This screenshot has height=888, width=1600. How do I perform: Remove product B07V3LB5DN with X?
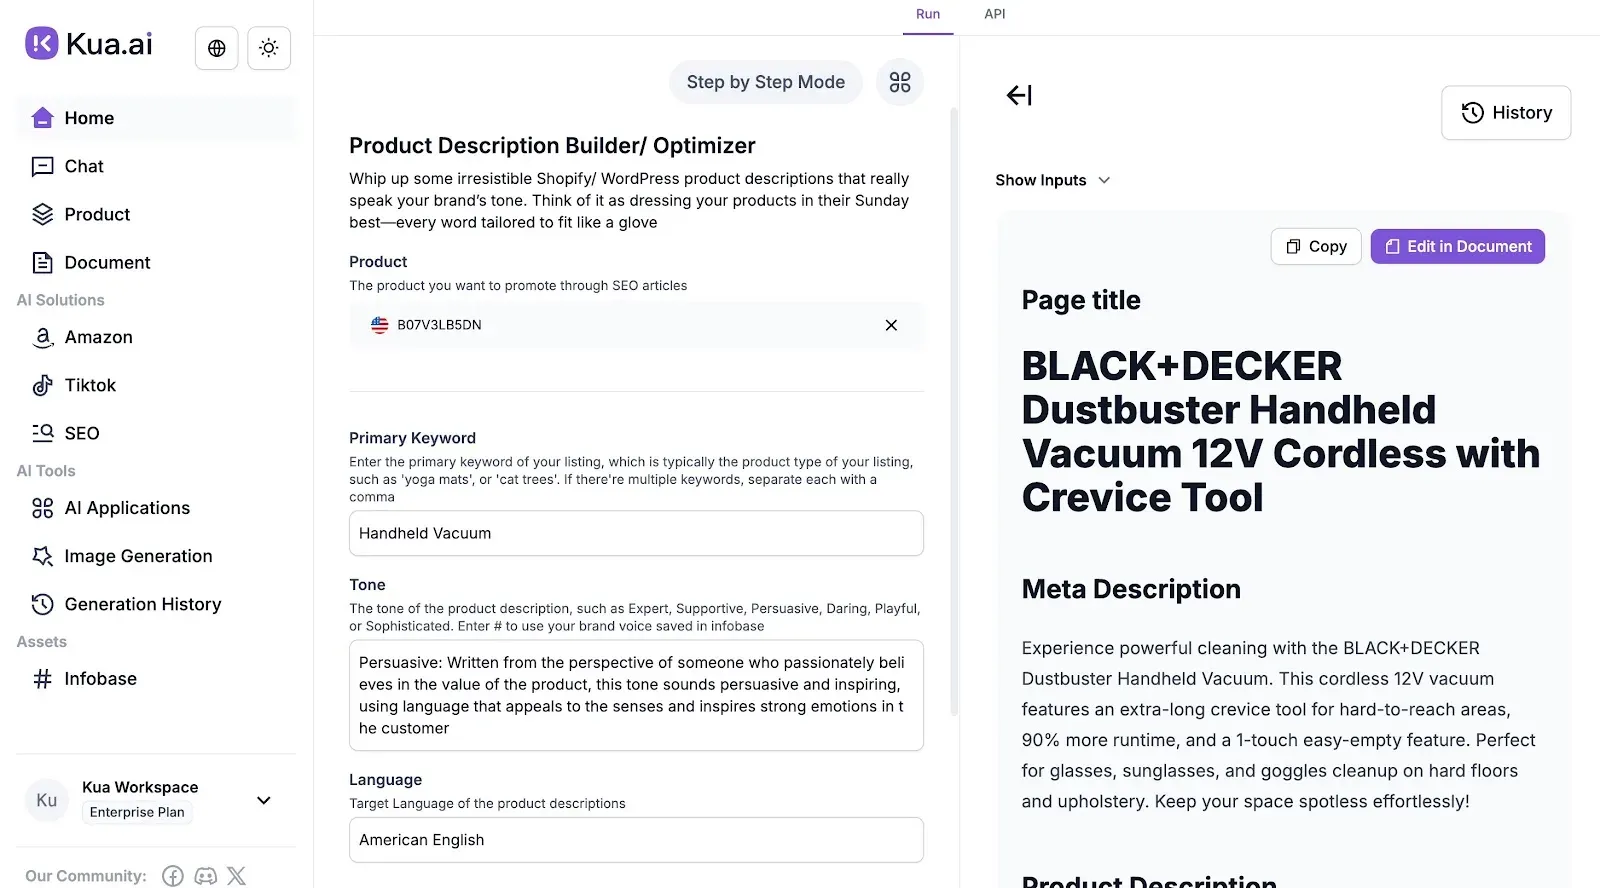coord(891,325)
